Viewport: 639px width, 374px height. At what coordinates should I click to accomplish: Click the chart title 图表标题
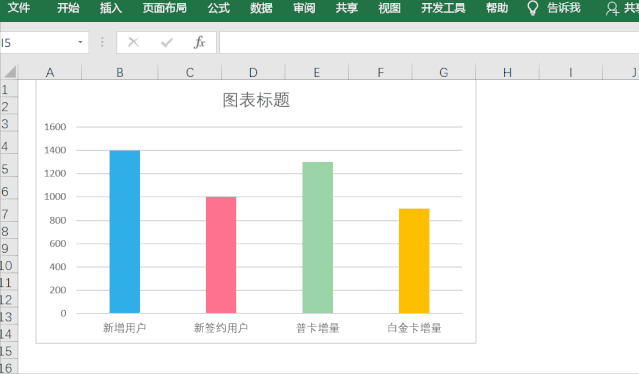coord(256,100)
